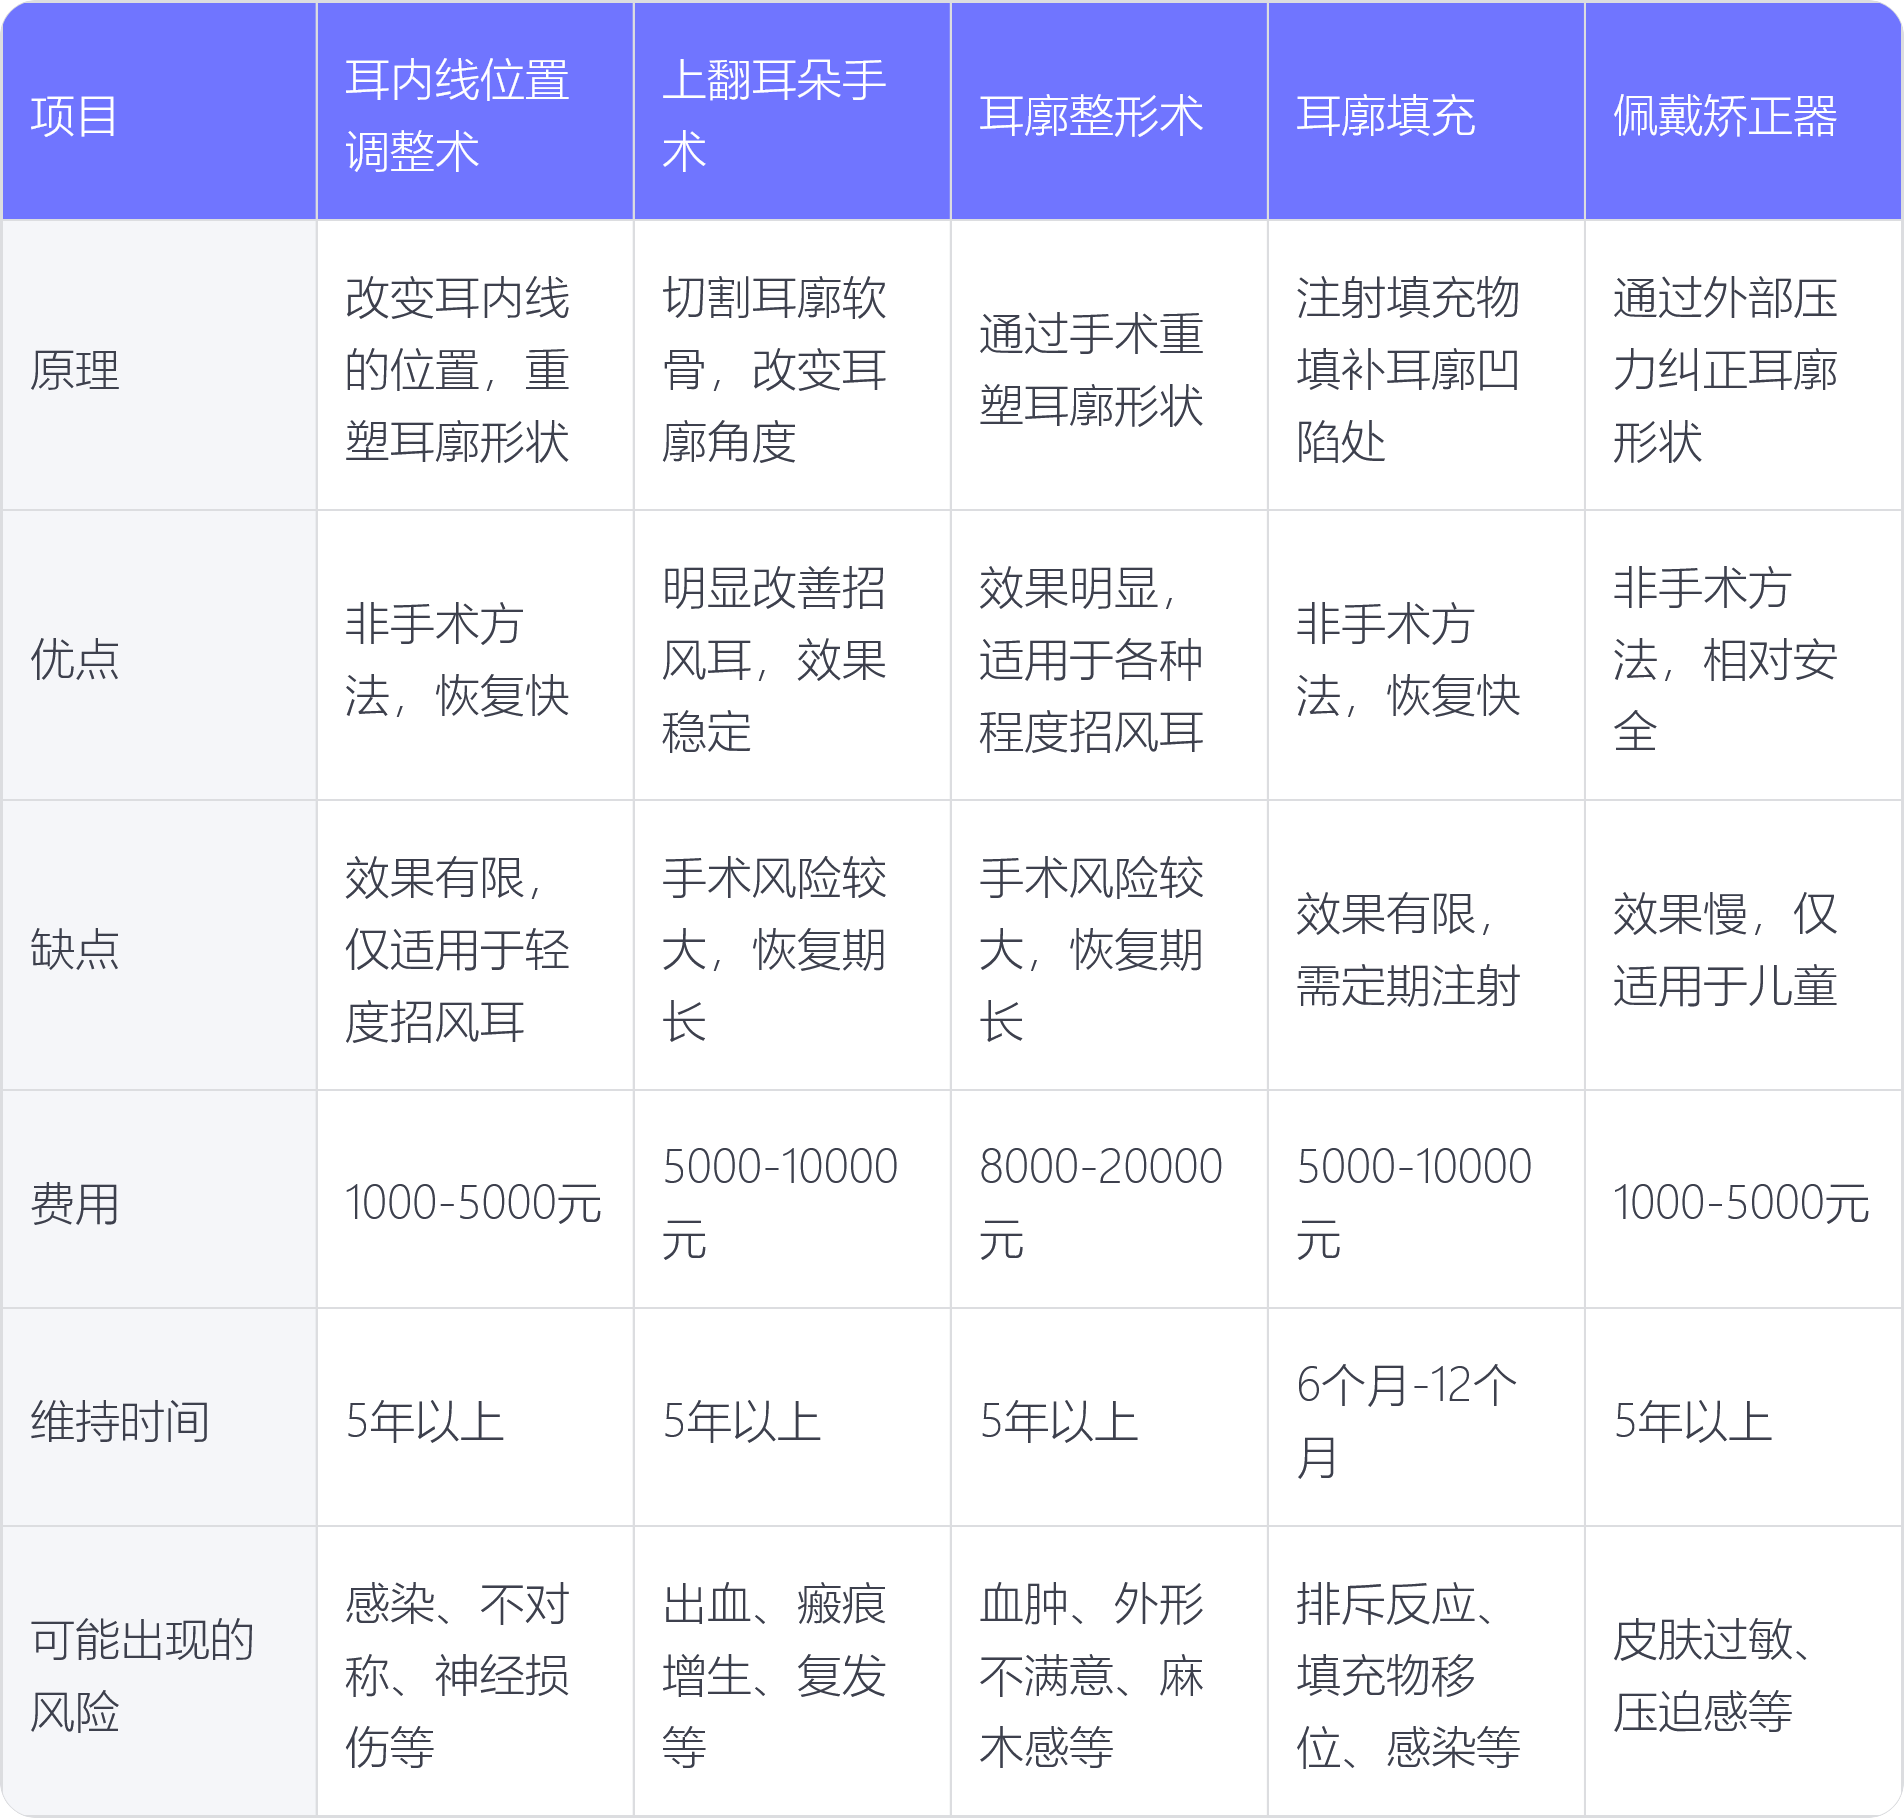
Task: Click cell 通过外部压力纠正耳廓形状
Action: [1743, 365]
